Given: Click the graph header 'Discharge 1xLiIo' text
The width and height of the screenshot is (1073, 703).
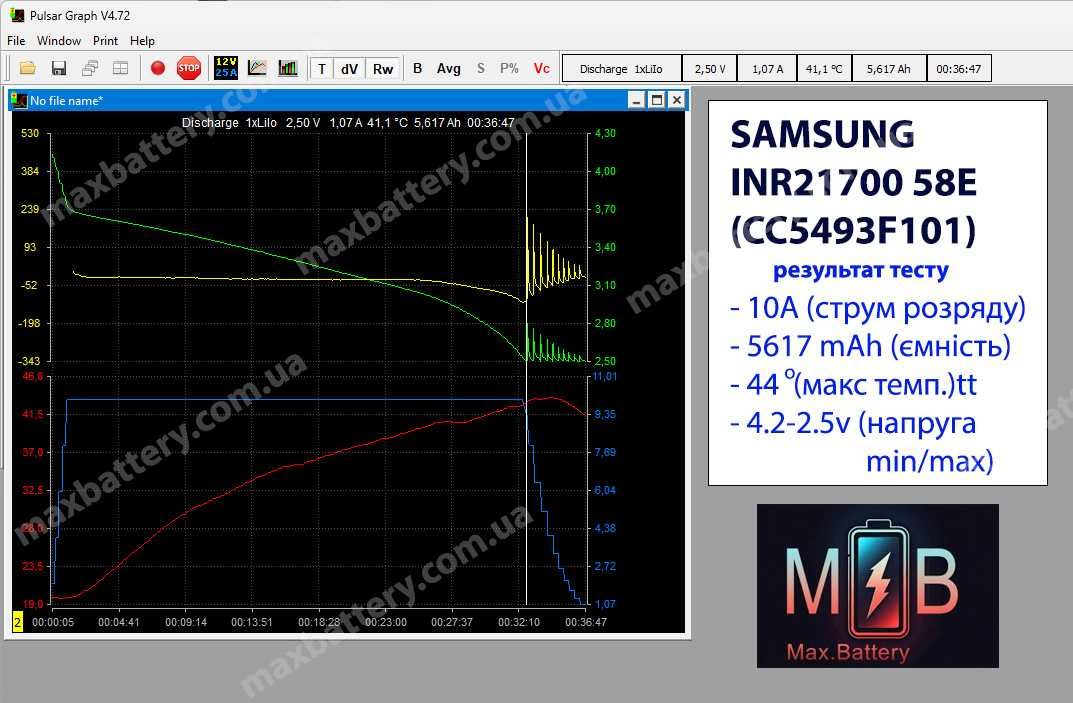Looking at the screenshot, I should pyautogui.click(x=229, y=123).
